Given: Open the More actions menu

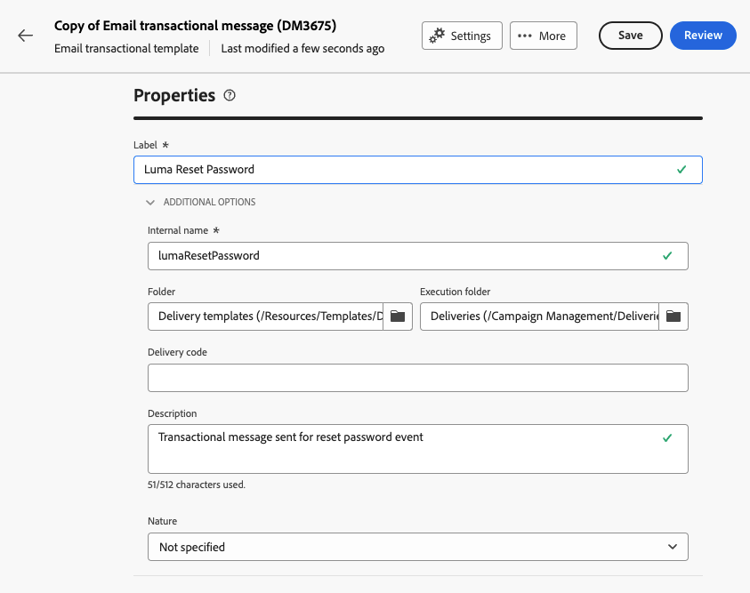Looking at the screenshot, I should point(543,36).
